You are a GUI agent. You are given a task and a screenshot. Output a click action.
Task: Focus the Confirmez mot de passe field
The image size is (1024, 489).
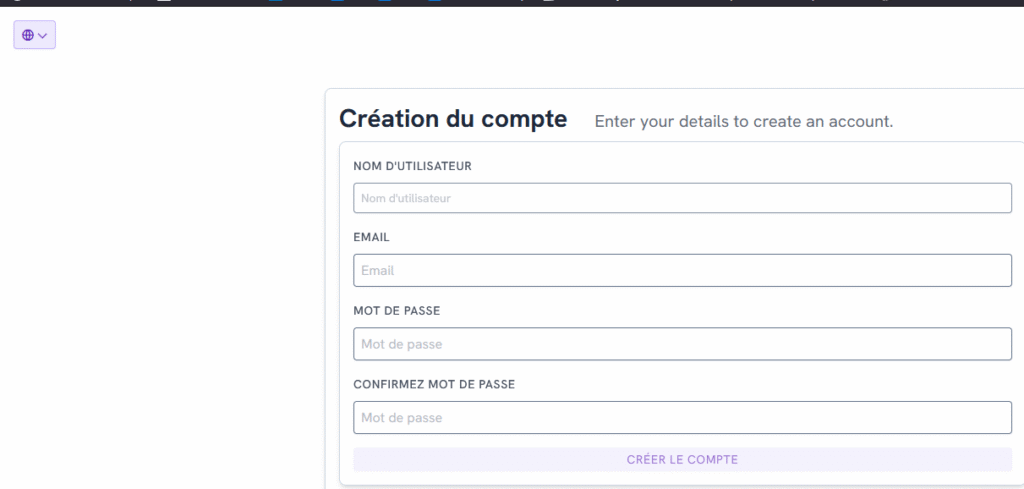682,417
